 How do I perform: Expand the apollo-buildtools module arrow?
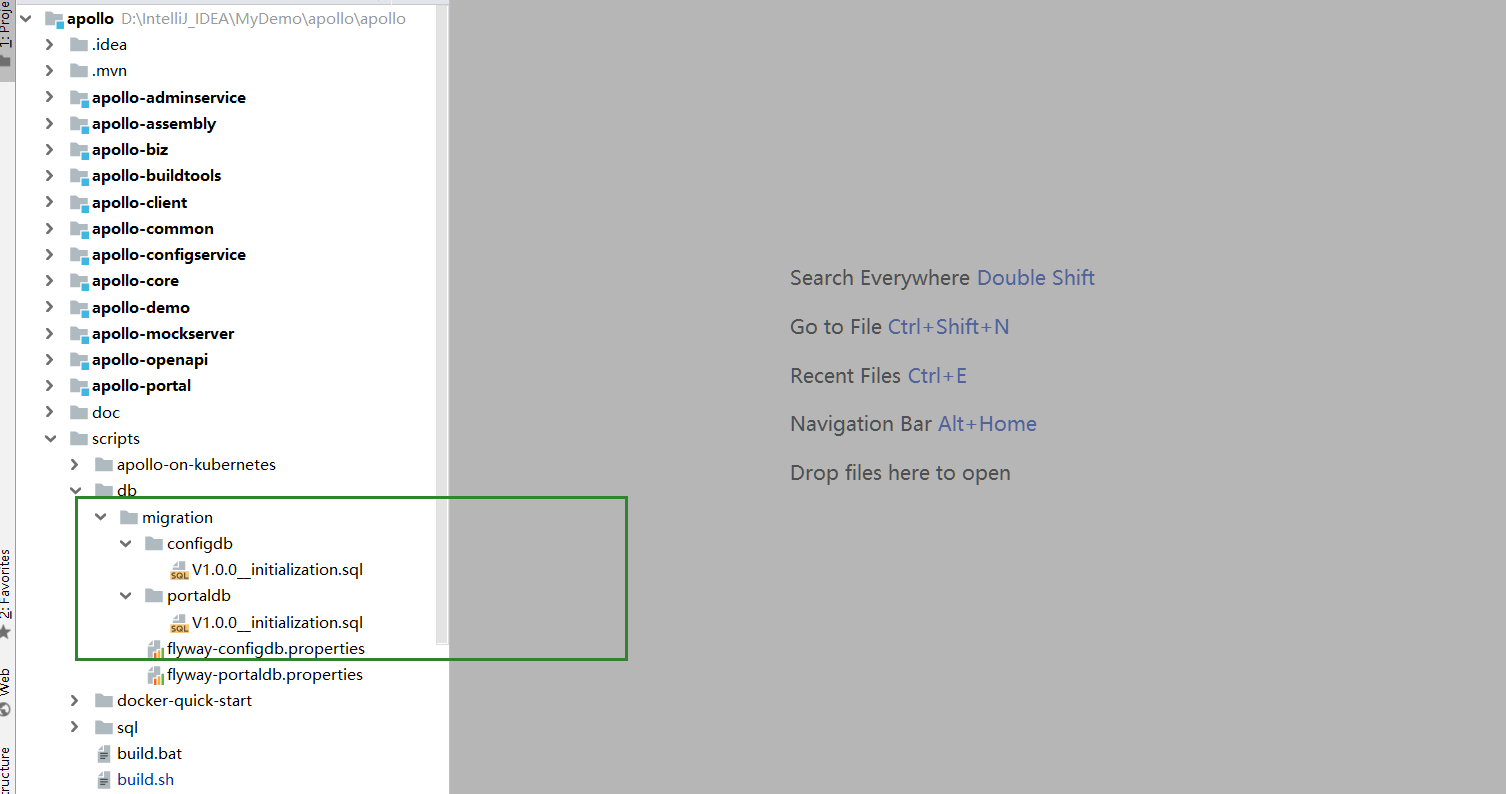click(x=49, y=176)
